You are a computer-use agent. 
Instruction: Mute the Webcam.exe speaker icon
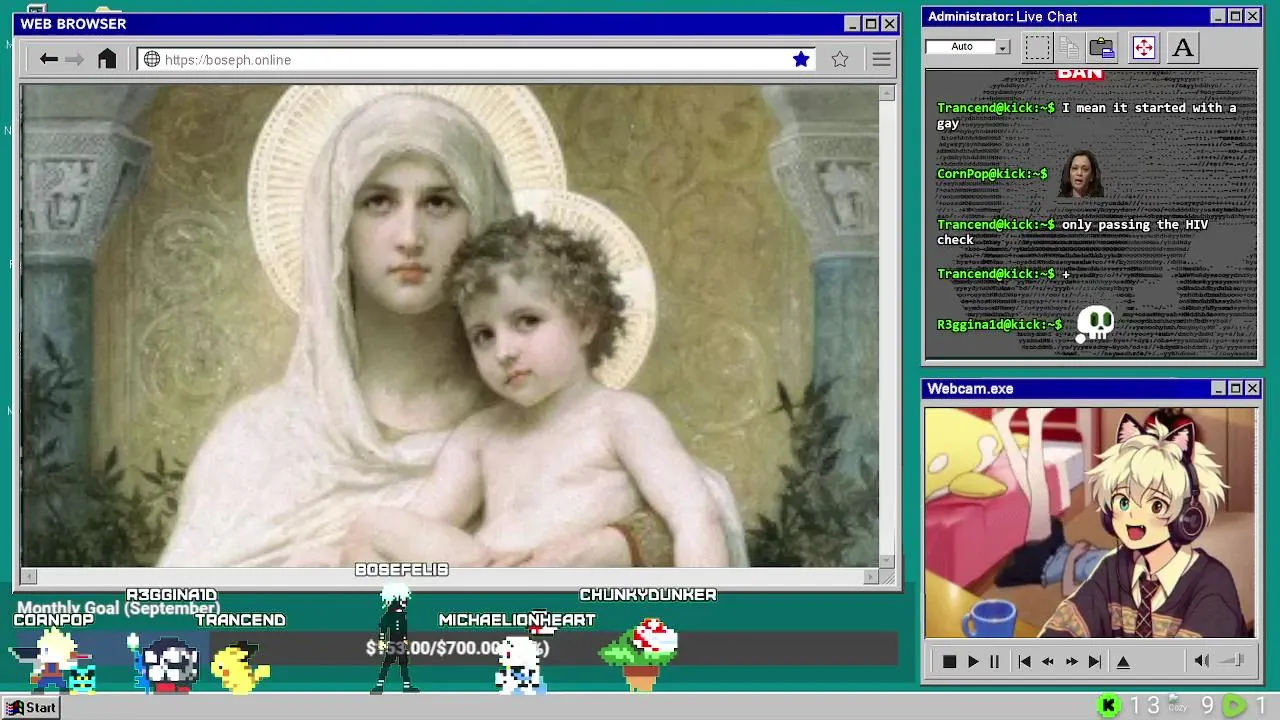(1202, 660)
